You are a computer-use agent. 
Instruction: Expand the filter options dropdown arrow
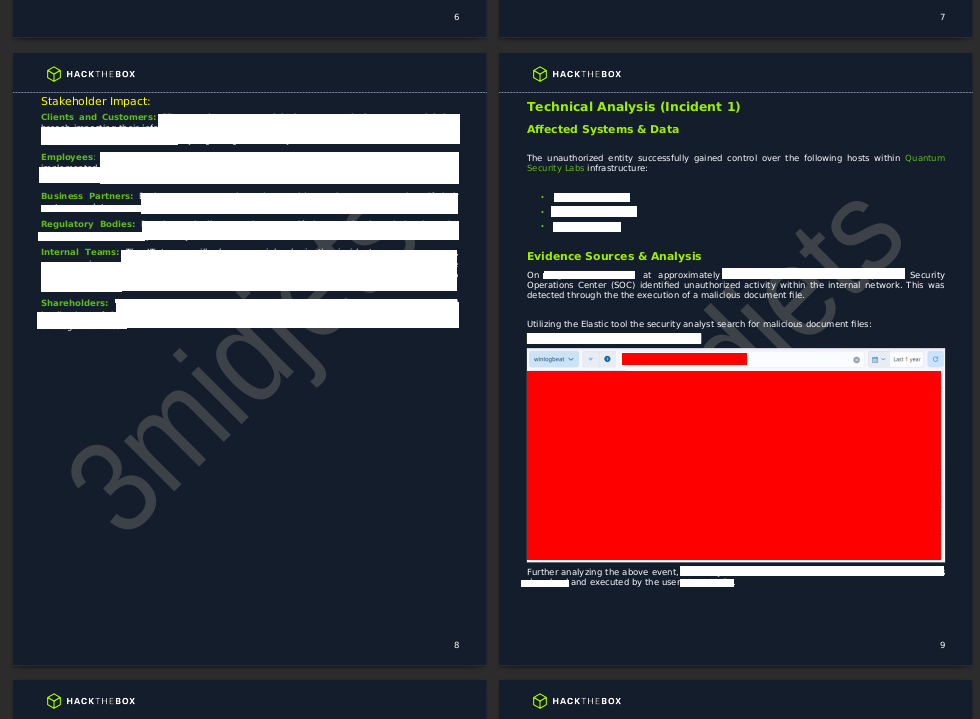pyautogui.click(x=590, y=359)
